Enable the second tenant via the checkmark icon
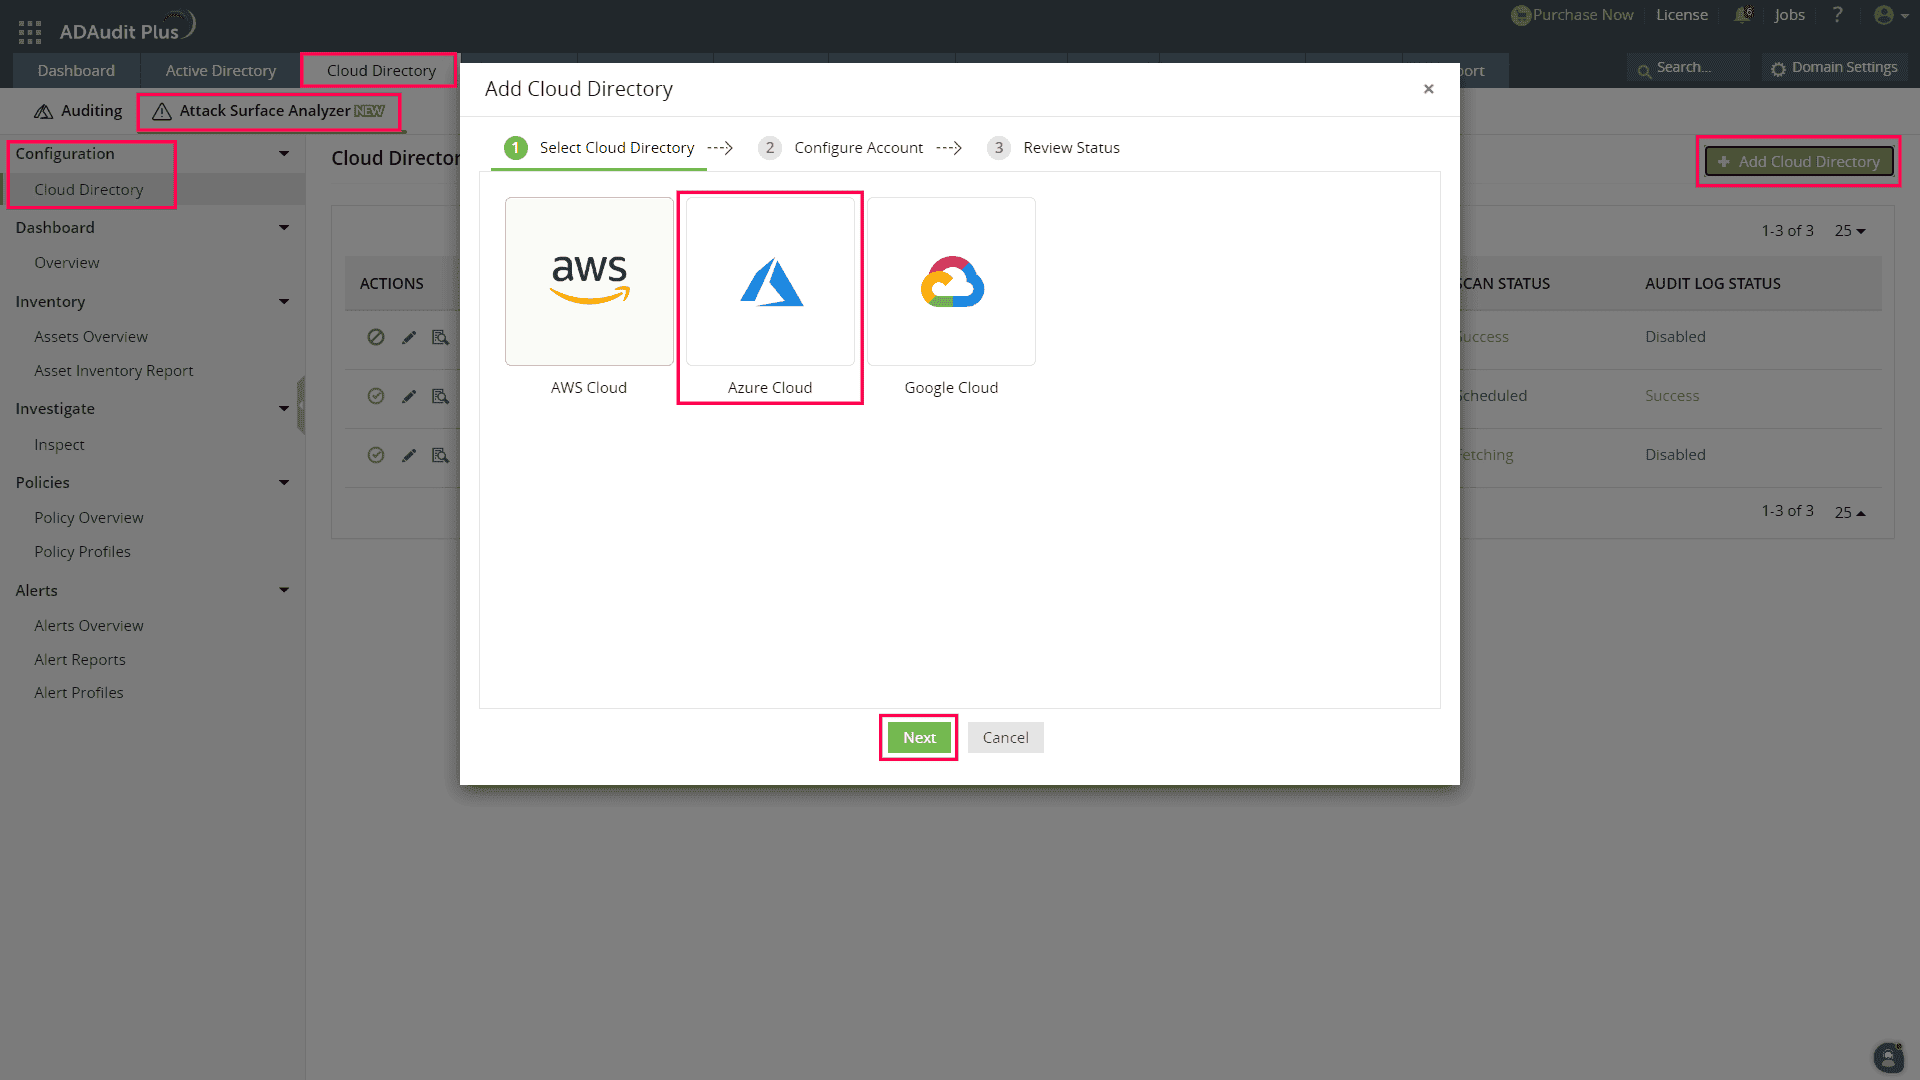This screenshot has width=1920, height=1080. pos(376,396)
